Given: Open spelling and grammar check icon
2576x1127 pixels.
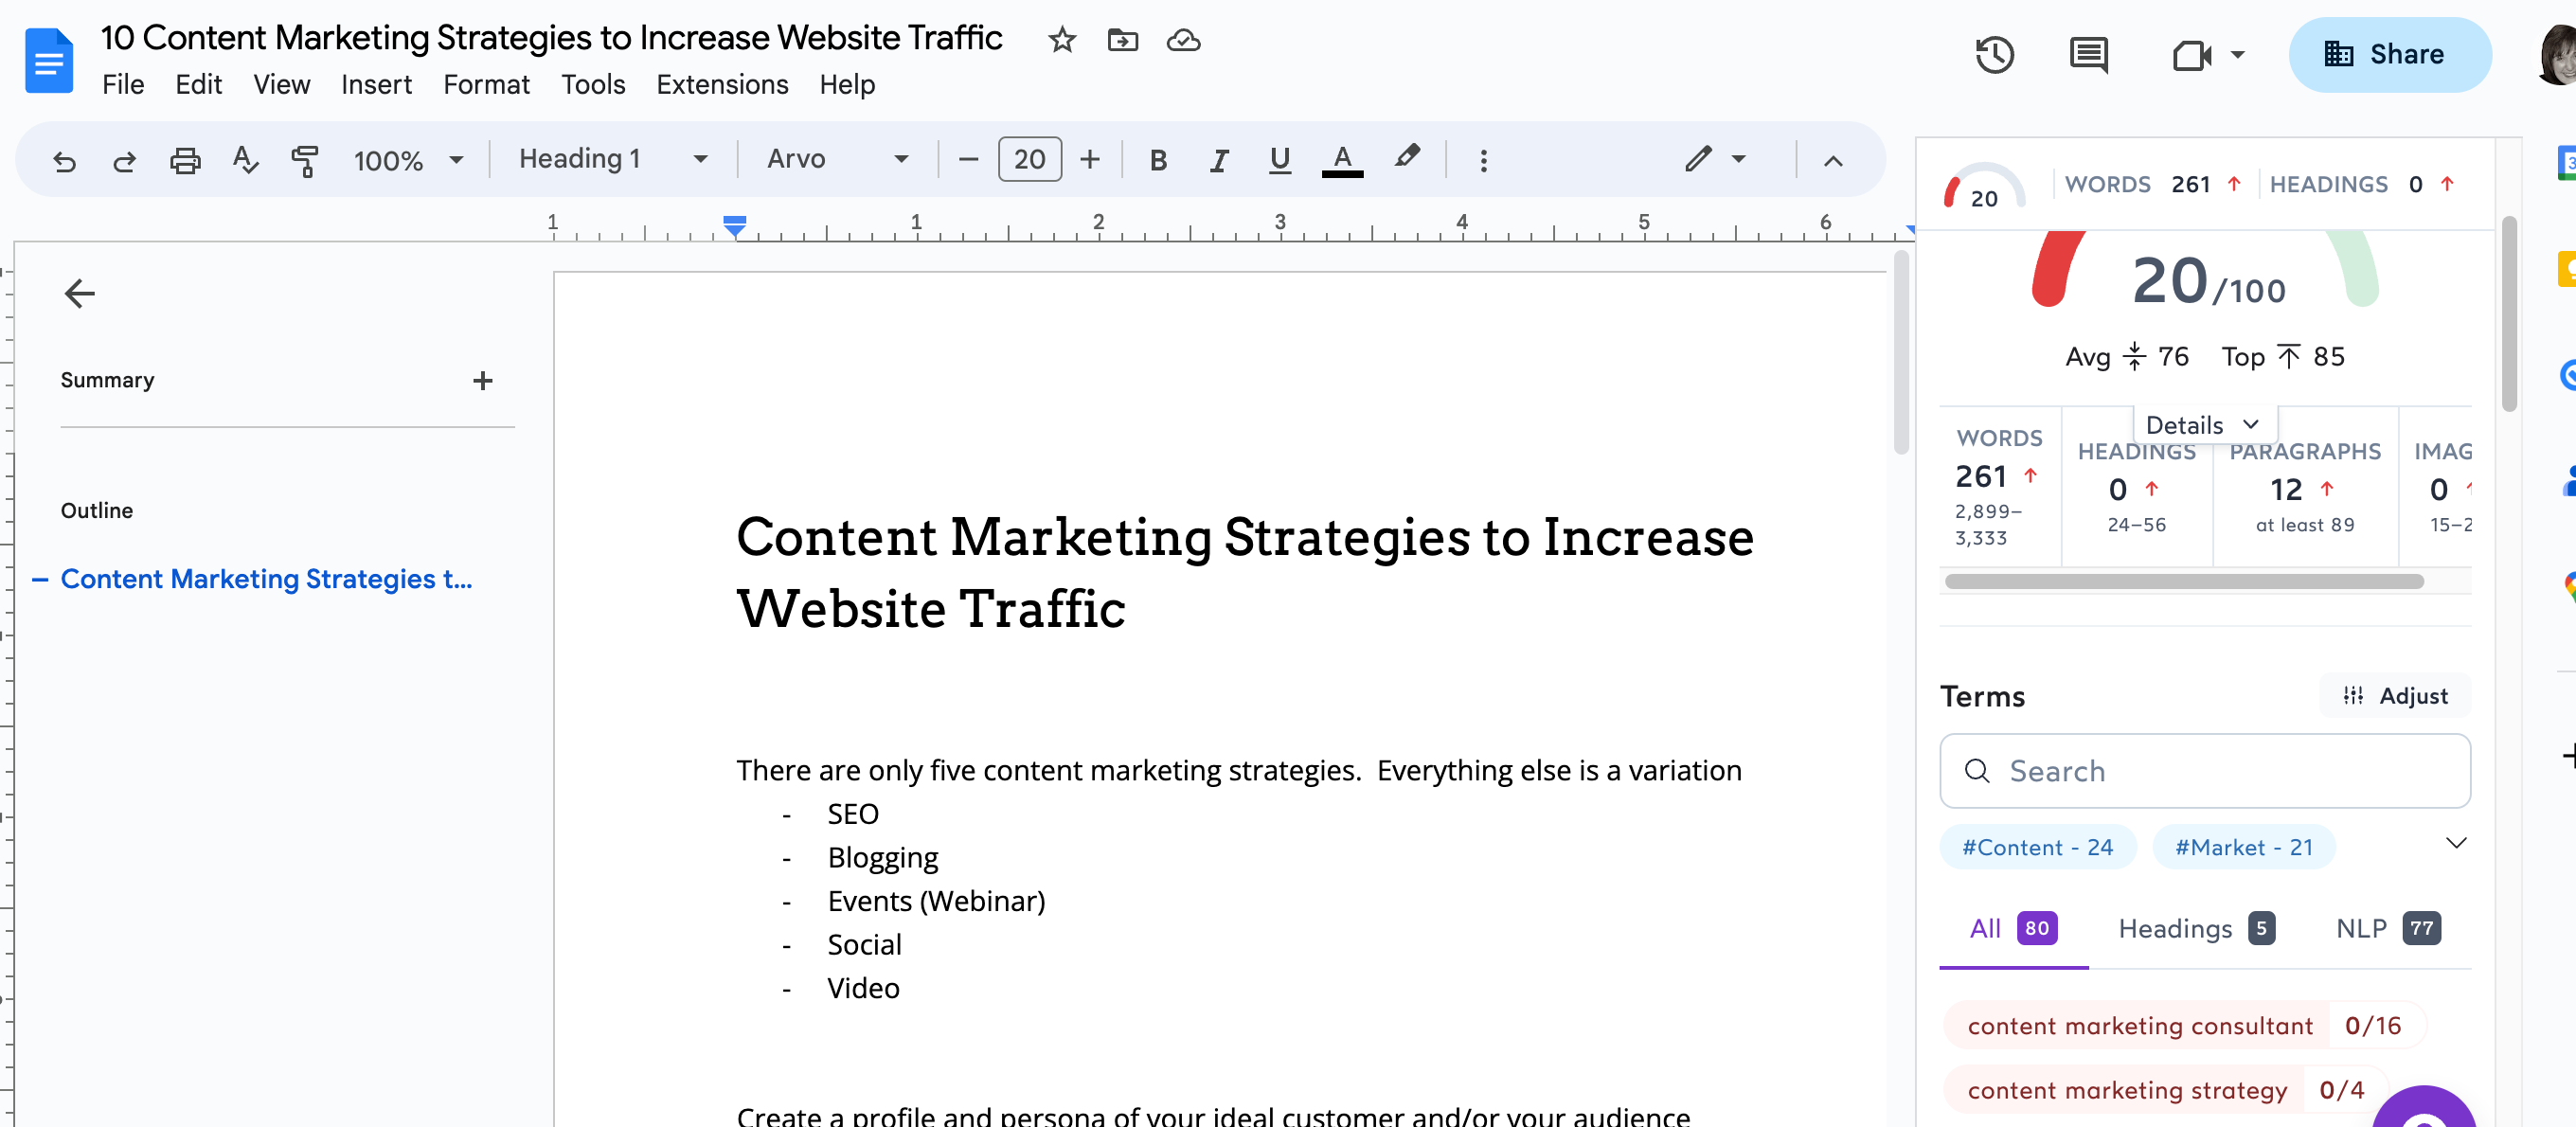Looking at the screenshot, I should coord(245,160).
